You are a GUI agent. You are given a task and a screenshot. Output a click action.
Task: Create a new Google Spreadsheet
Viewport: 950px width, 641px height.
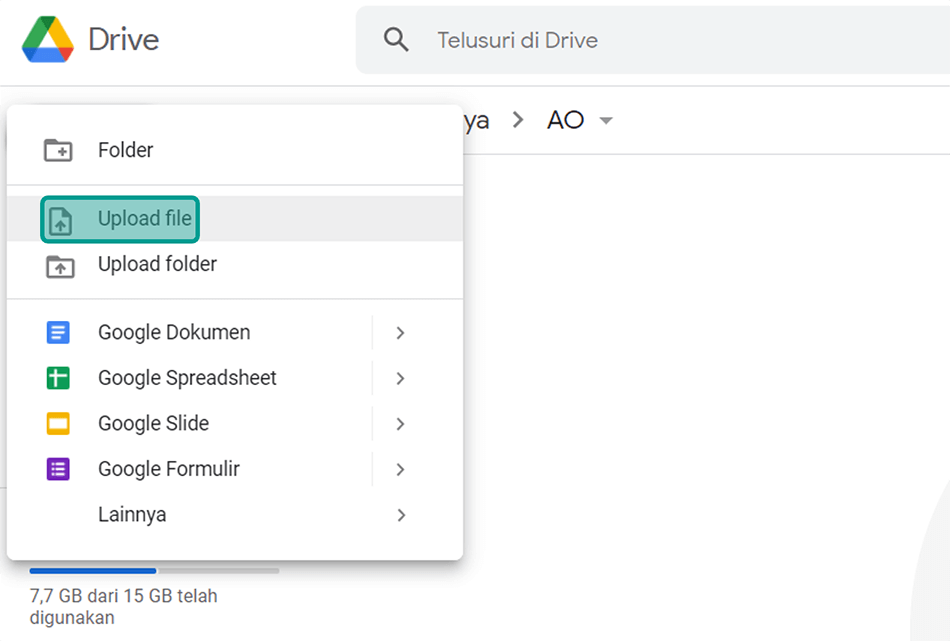pos(189,378)
